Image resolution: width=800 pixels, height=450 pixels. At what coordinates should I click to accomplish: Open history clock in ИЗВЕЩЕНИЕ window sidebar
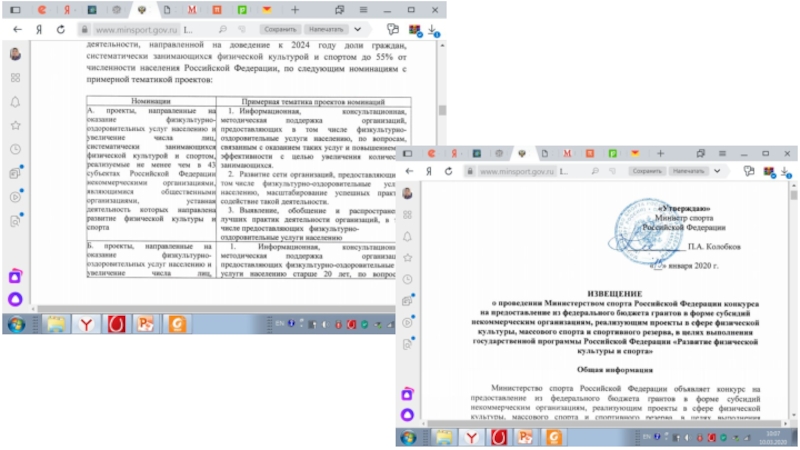pyautogui.click(x=407, y=279)
